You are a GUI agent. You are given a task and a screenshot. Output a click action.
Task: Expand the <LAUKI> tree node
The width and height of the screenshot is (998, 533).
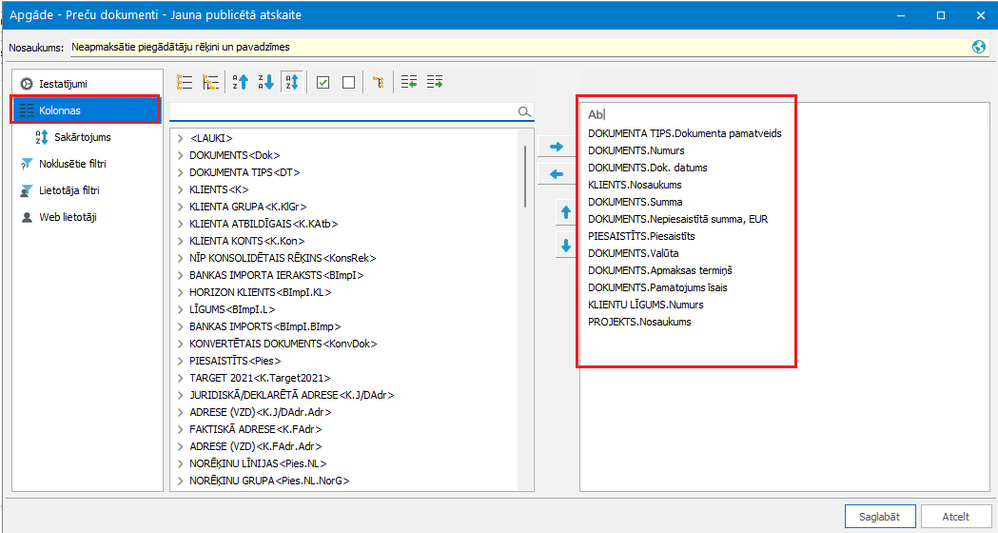[181, 138]
